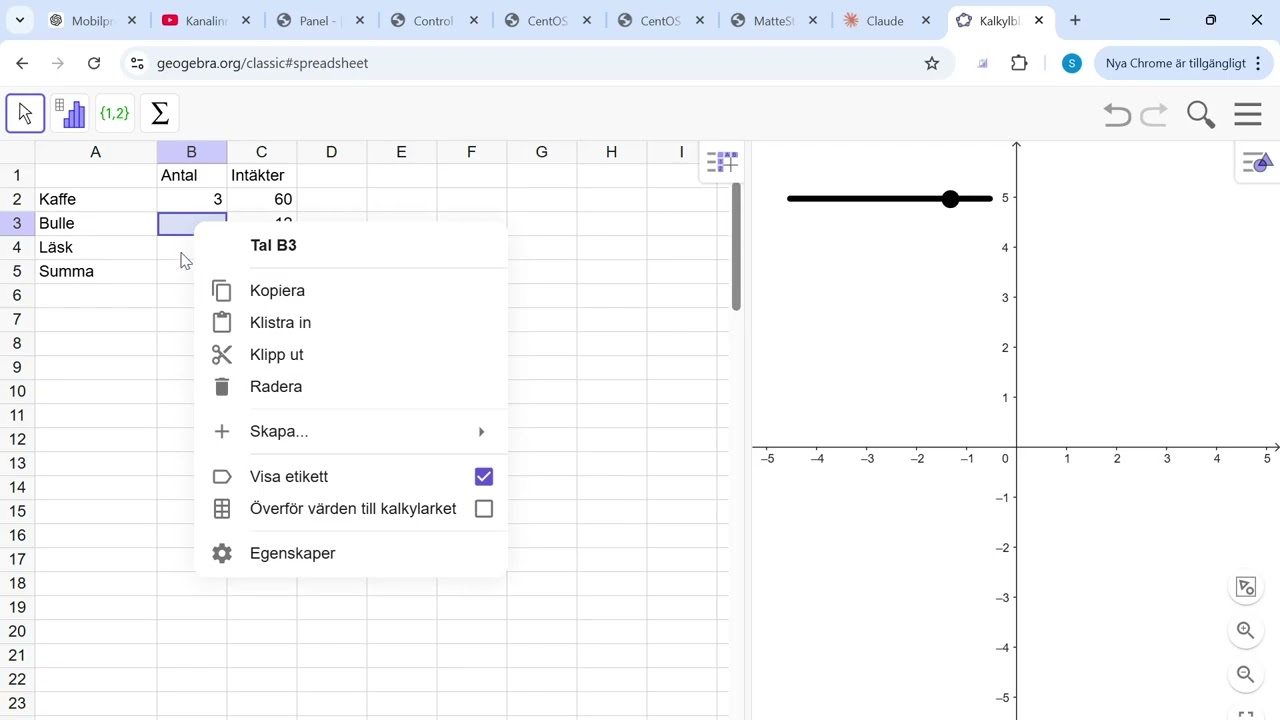
Task: Zoom out on the graphics view
Action: tap(1246, 675)
